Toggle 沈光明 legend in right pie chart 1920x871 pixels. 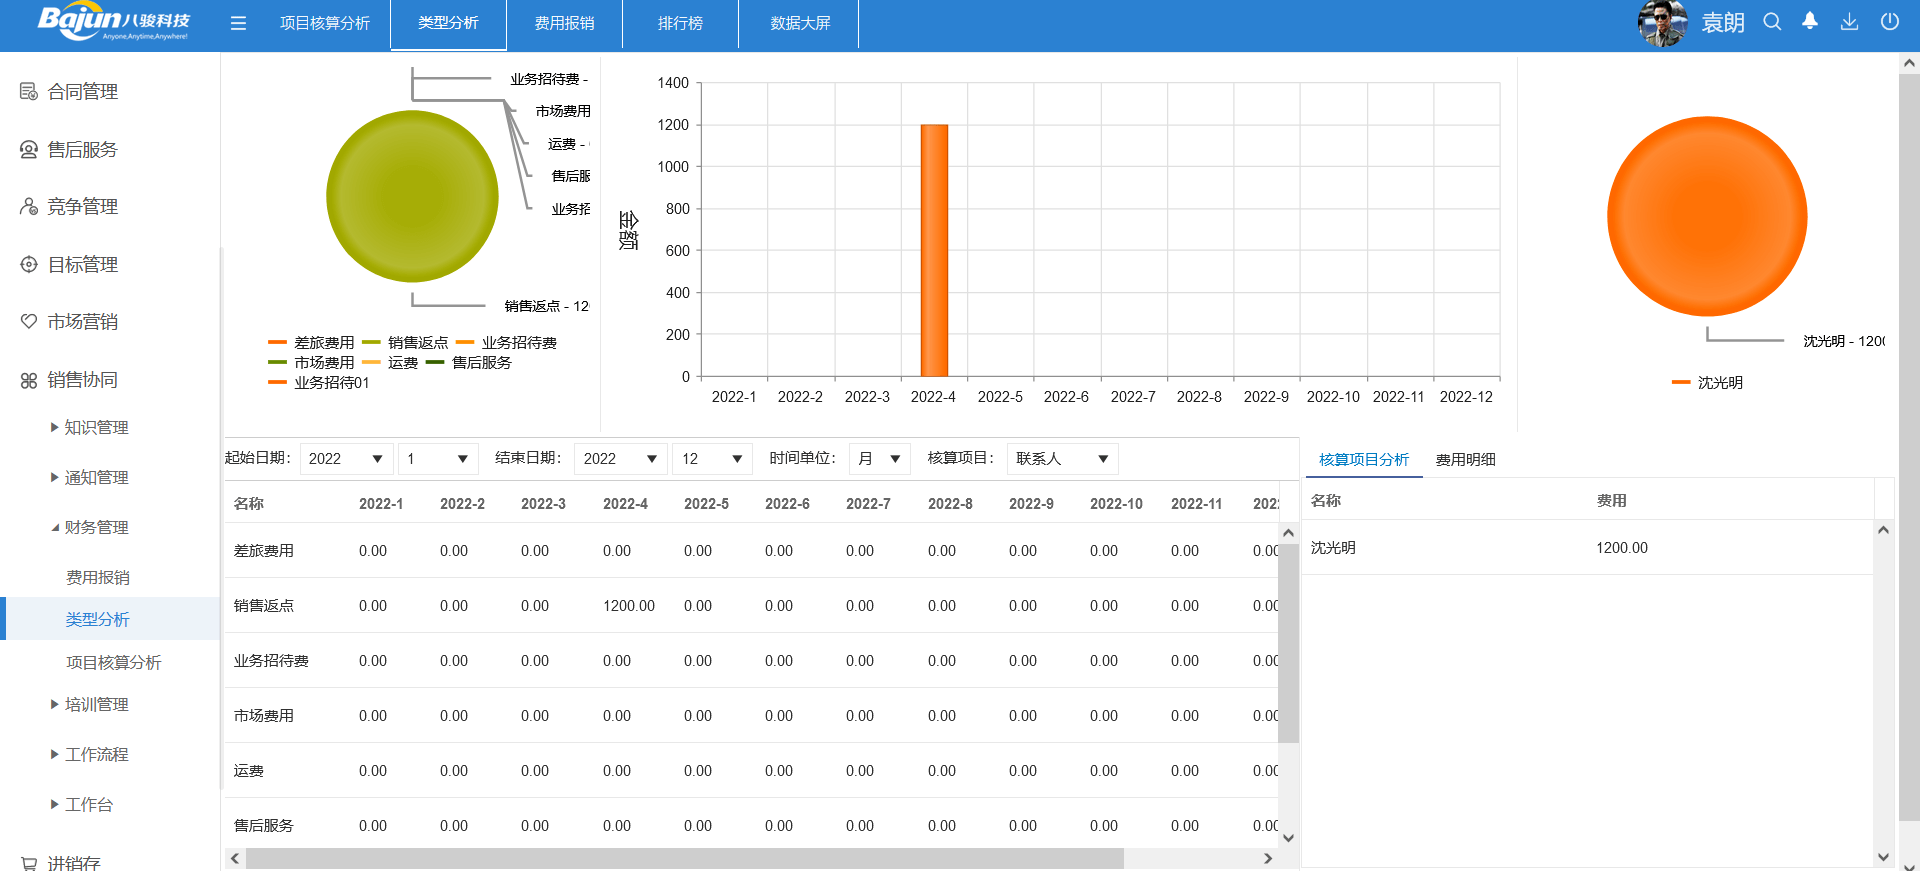click(x=1708, y=383)
